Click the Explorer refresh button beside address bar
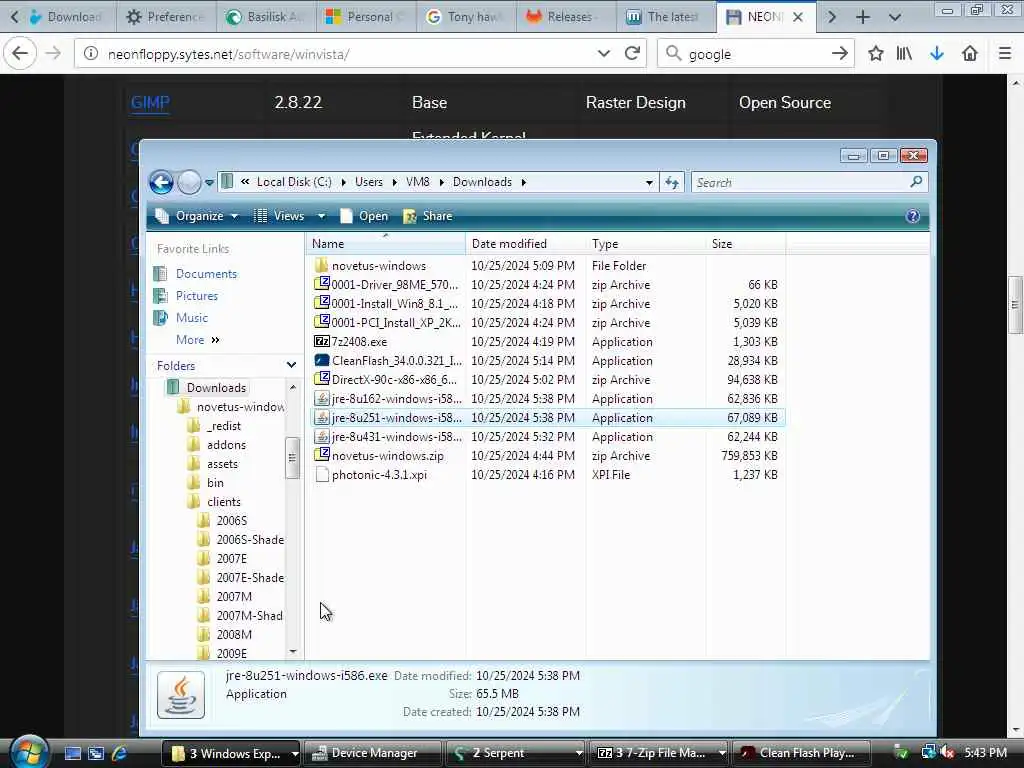Screen dimensions: 1024x768 672,182
